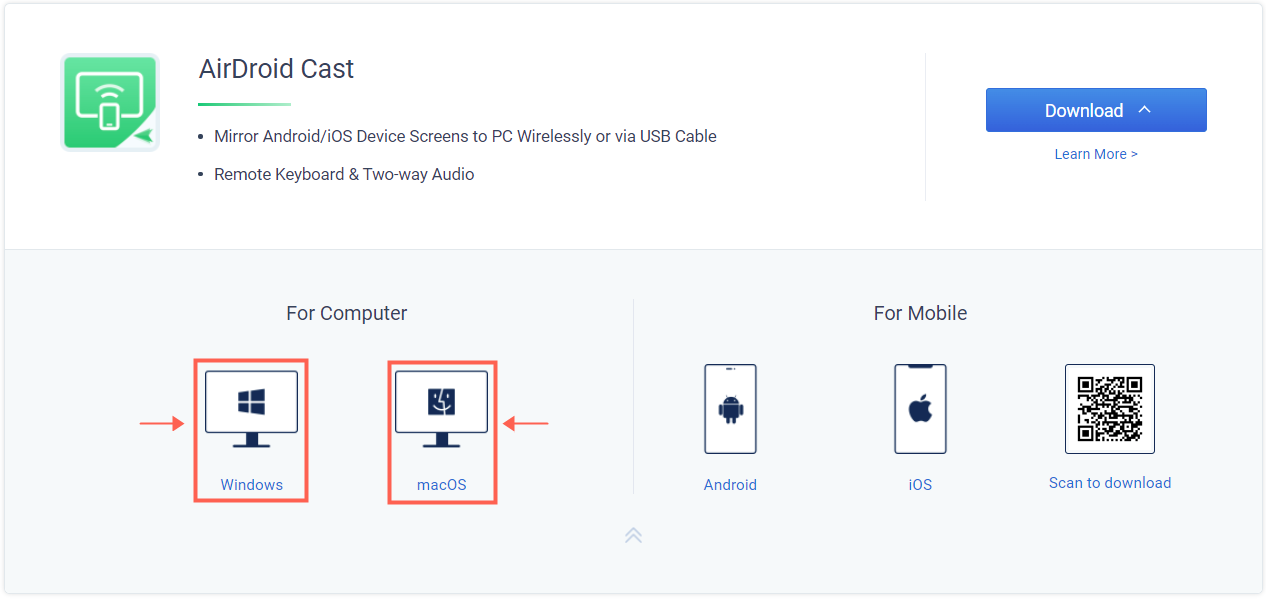The height and width of the screenshot is (600, 1266).
Task: Choose the Android phone icon
Action: 730,409
